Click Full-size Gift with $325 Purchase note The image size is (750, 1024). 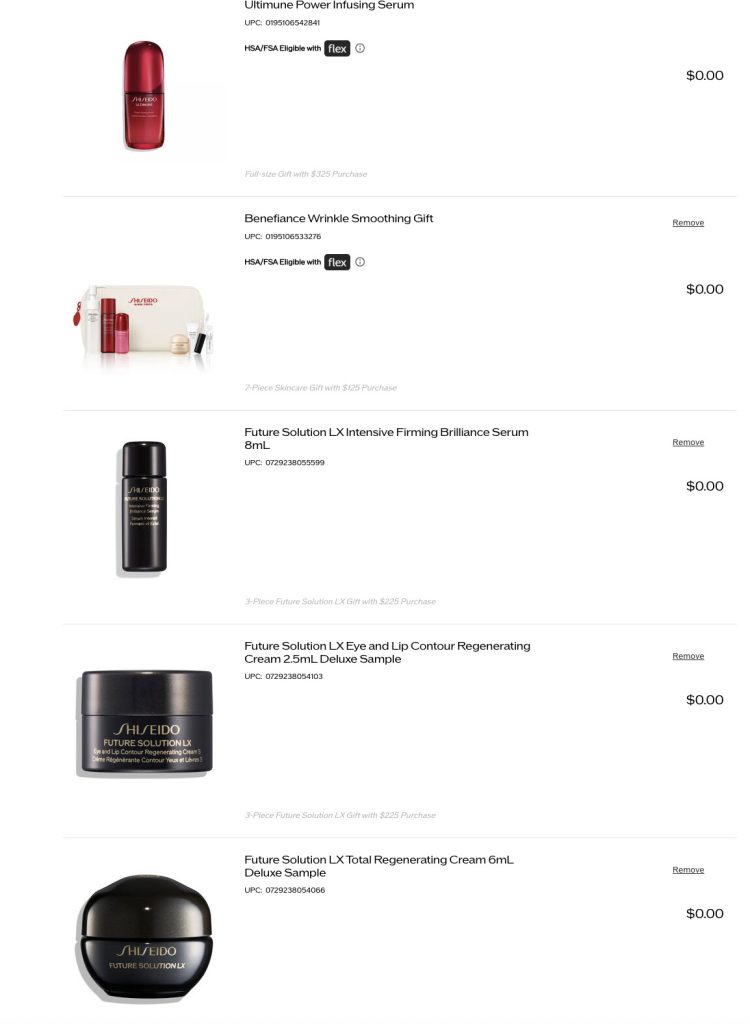click(x=306, y=174)
